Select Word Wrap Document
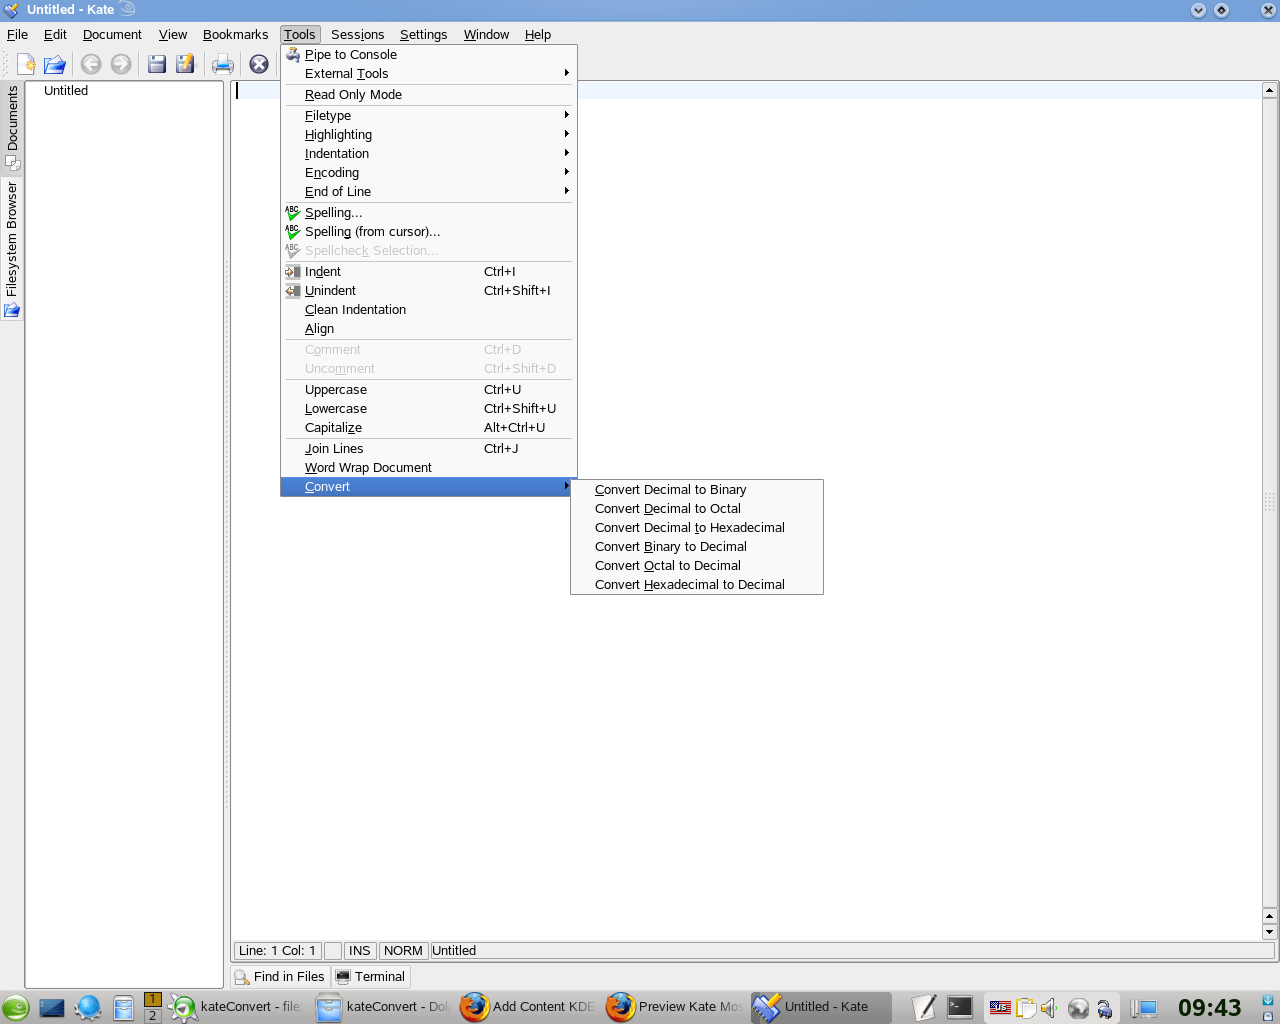1280x1024 pixels. tap(428, 468)
